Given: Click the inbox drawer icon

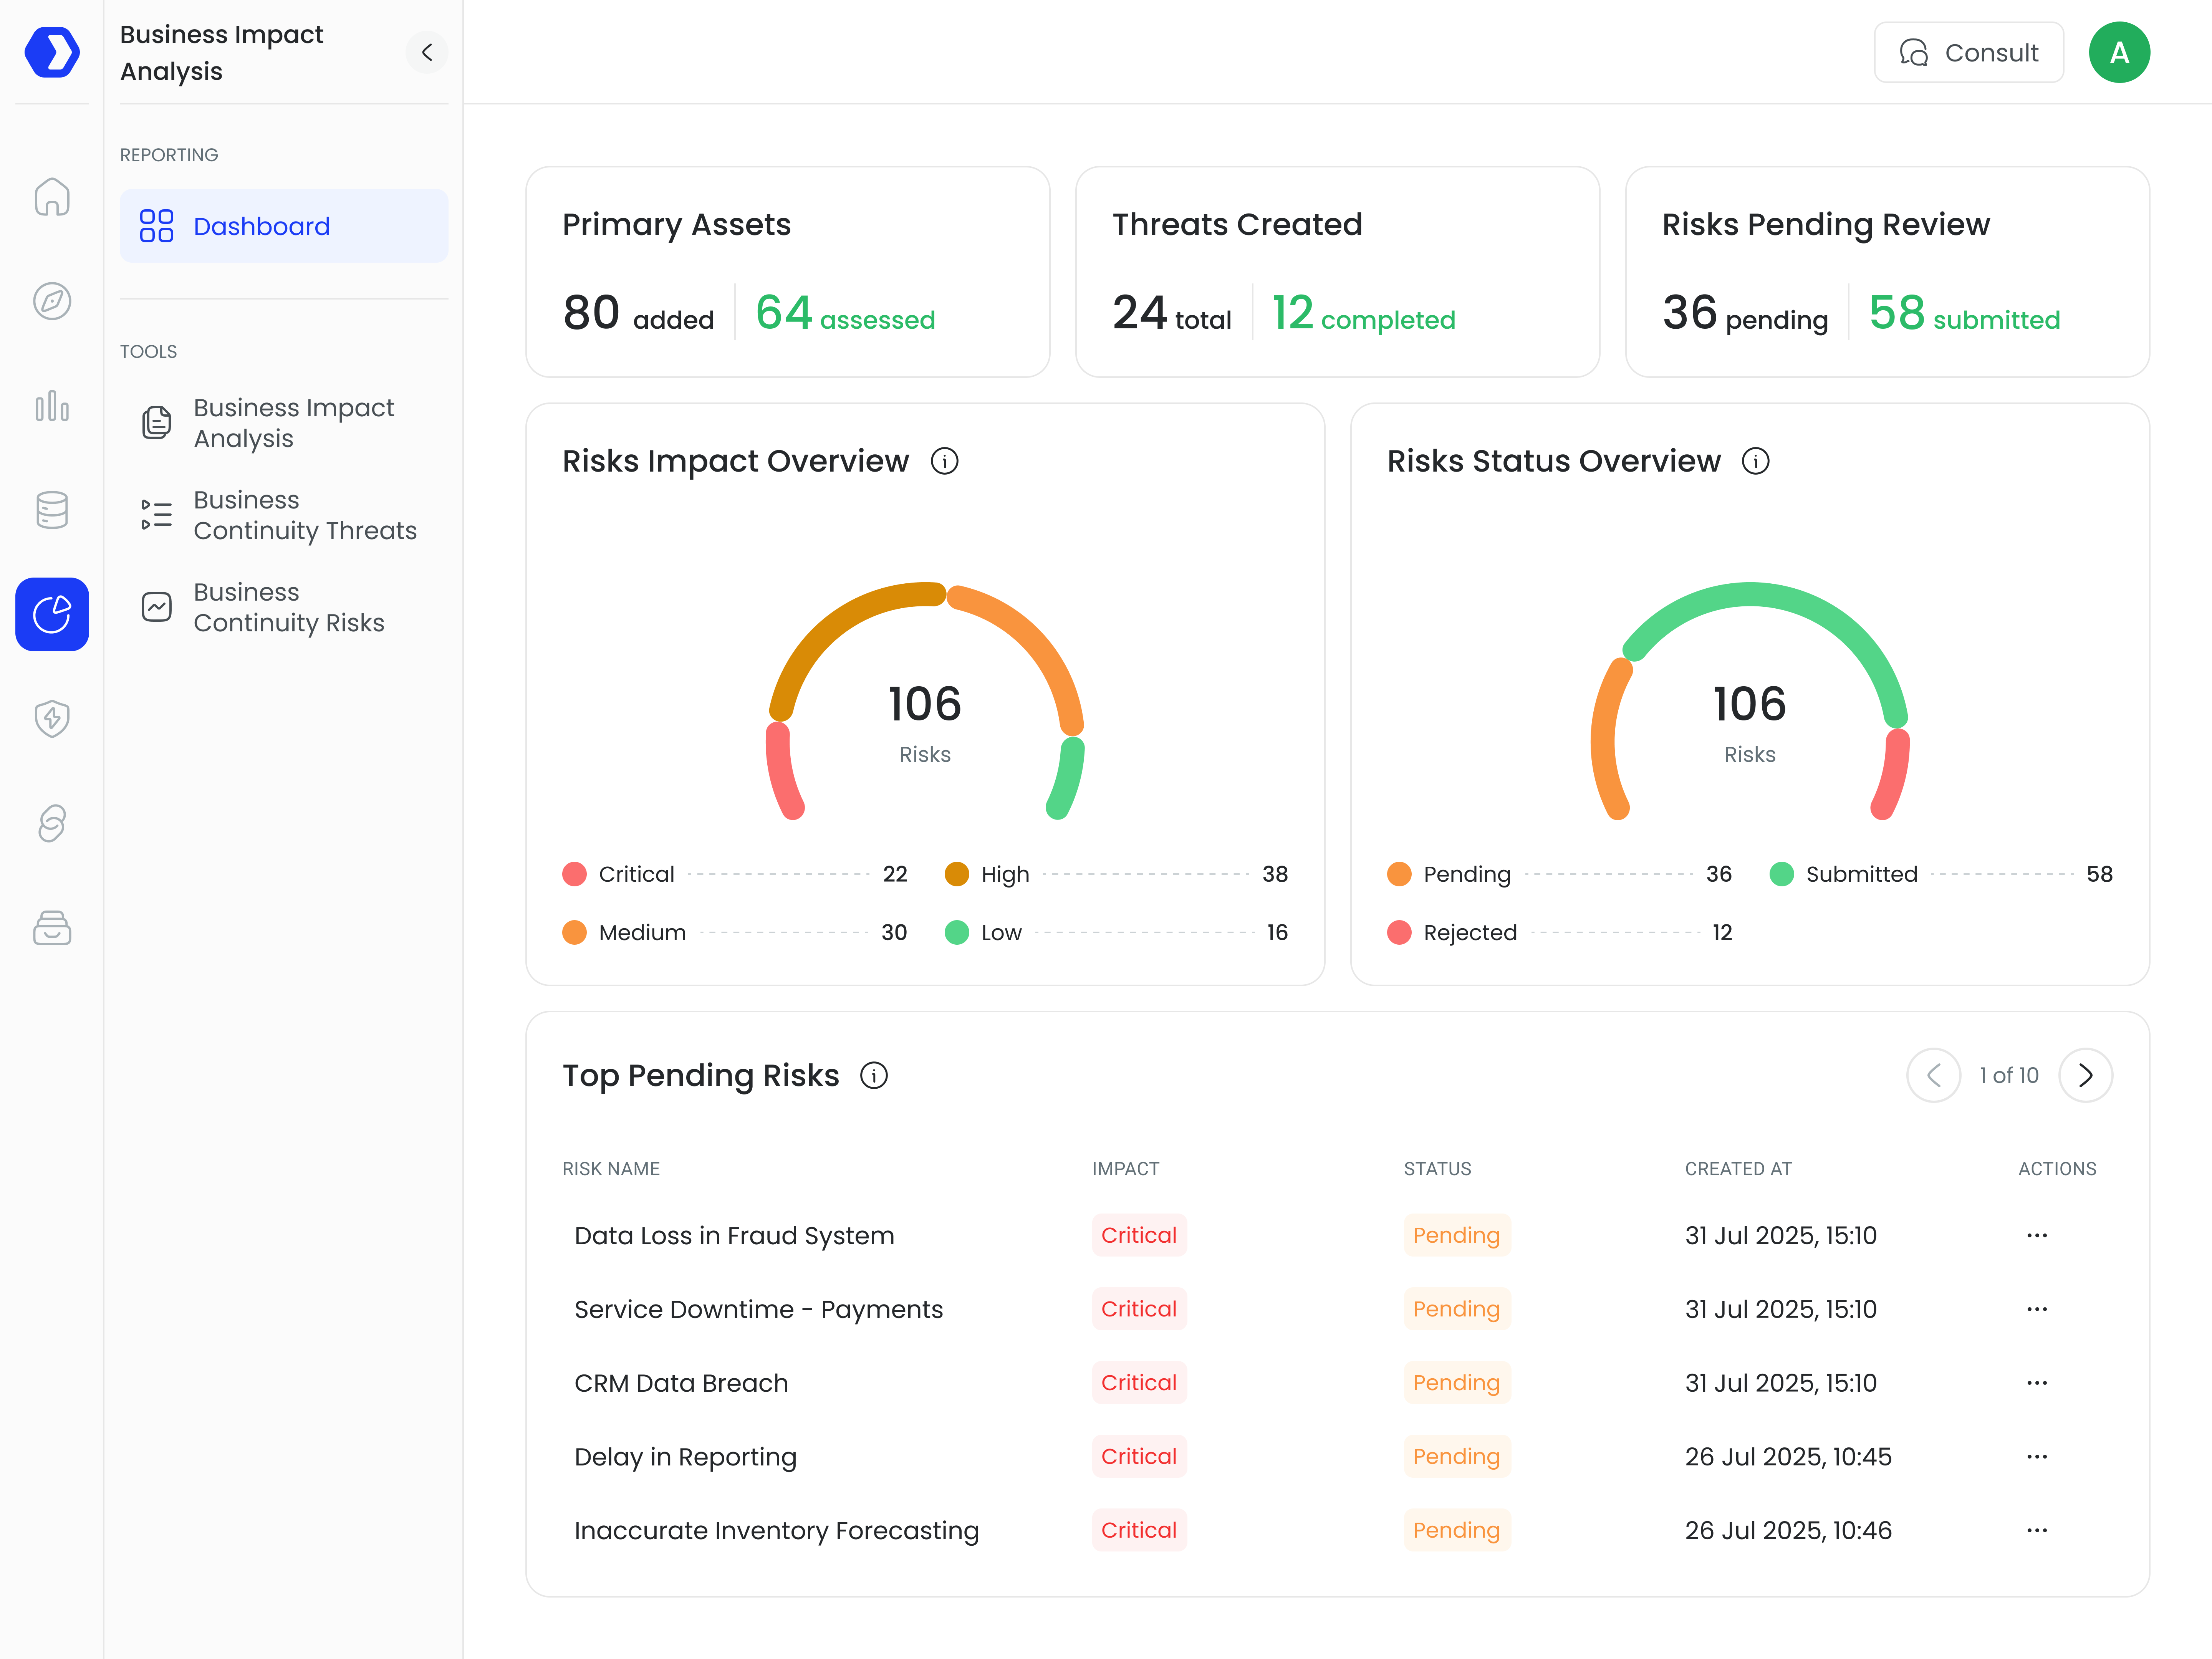Looking at the screenshot, I should tap(52, 928).
